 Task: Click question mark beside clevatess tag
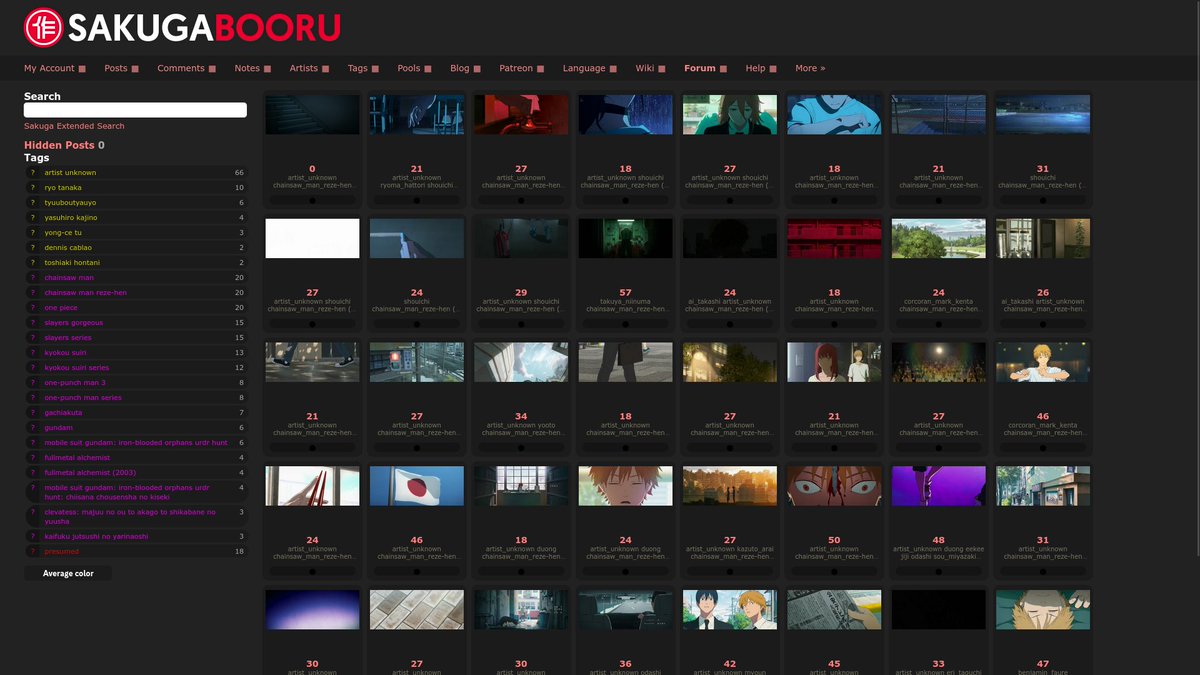click(x=33, y=512)
